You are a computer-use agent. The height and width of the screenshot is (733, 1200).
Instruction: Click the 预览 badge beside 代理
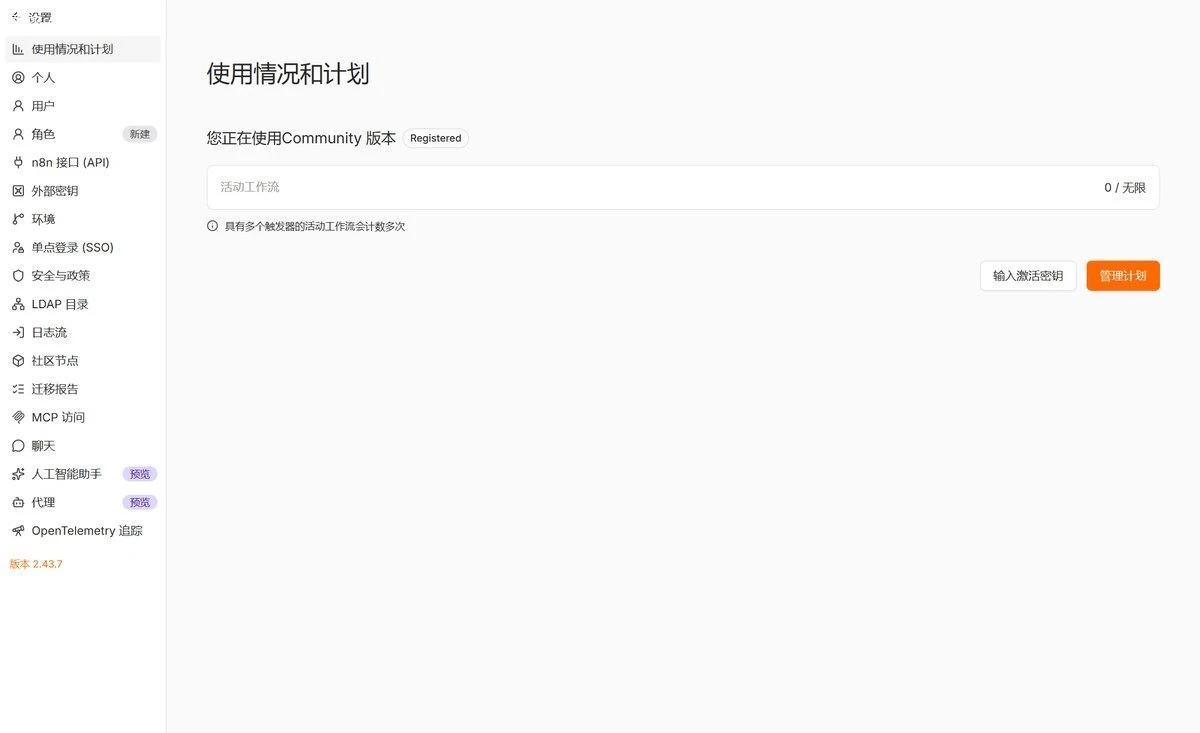coord(140,502)
